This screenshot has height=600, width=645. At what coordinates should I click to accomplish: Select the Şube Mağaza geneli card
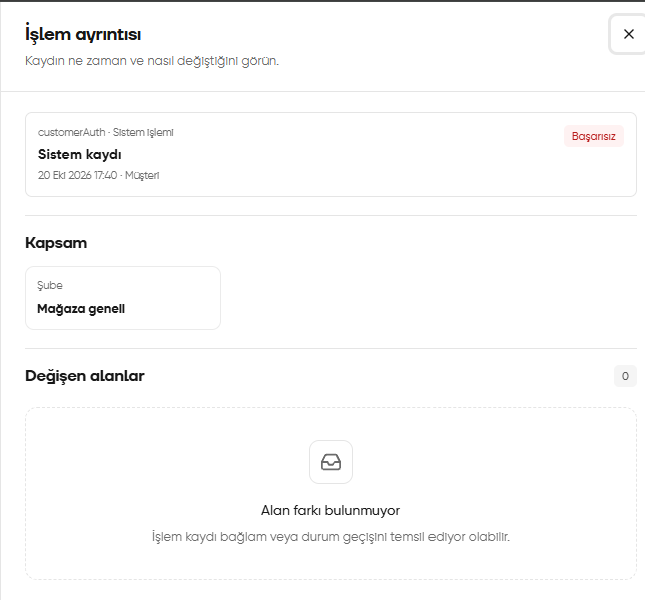point(123,298)
